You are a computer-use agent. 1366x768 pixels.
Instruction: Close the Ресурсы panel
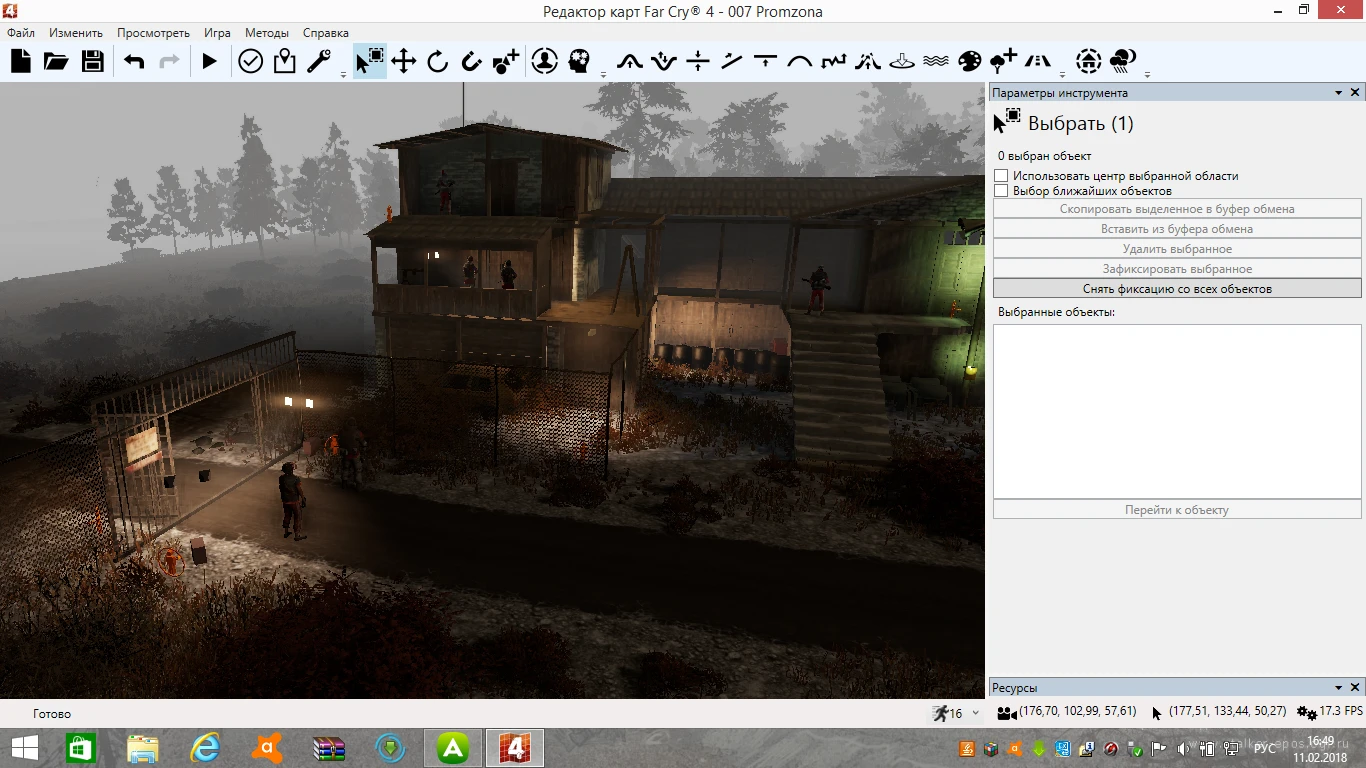click(1355, 688)
